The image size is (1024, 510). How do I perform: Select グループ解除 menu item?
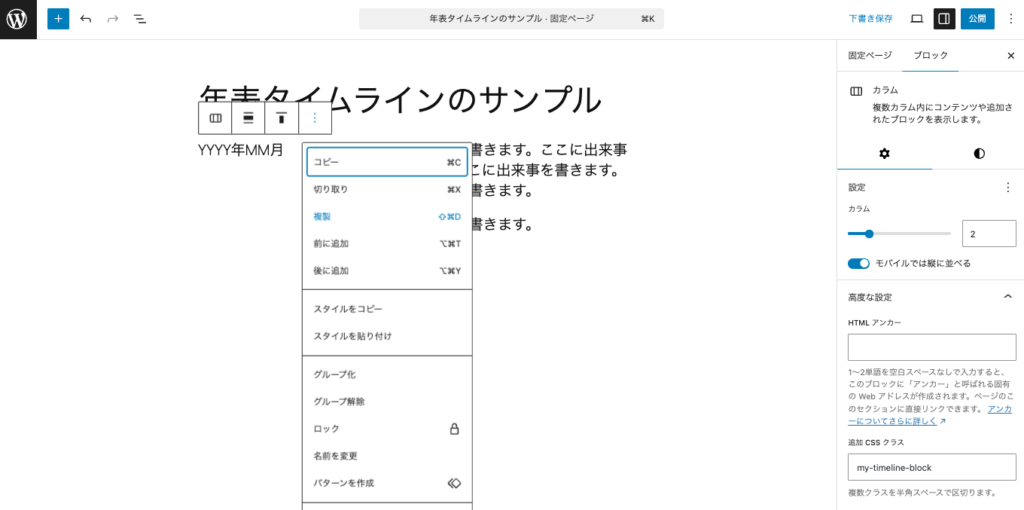(387, 402)
